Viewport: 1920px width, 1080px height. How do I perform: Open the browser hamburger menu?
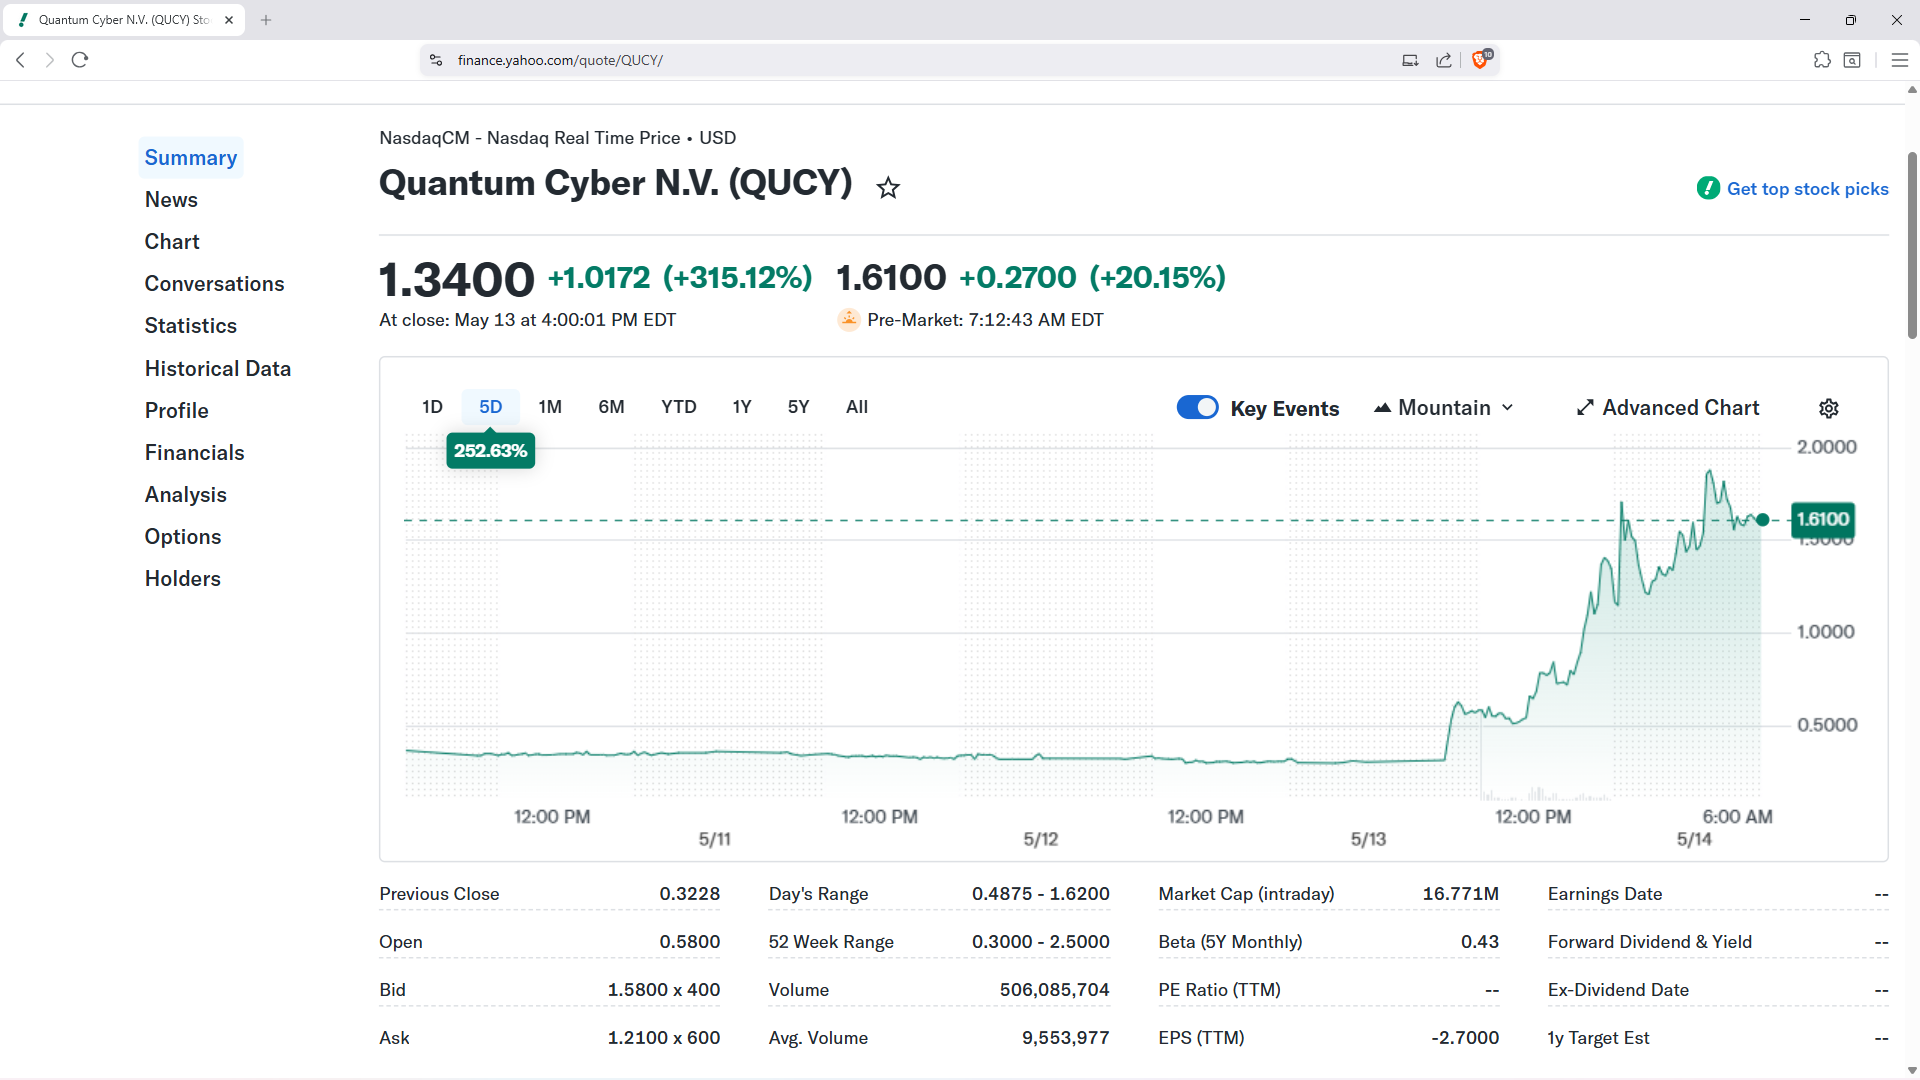(x=1900, y=60)
